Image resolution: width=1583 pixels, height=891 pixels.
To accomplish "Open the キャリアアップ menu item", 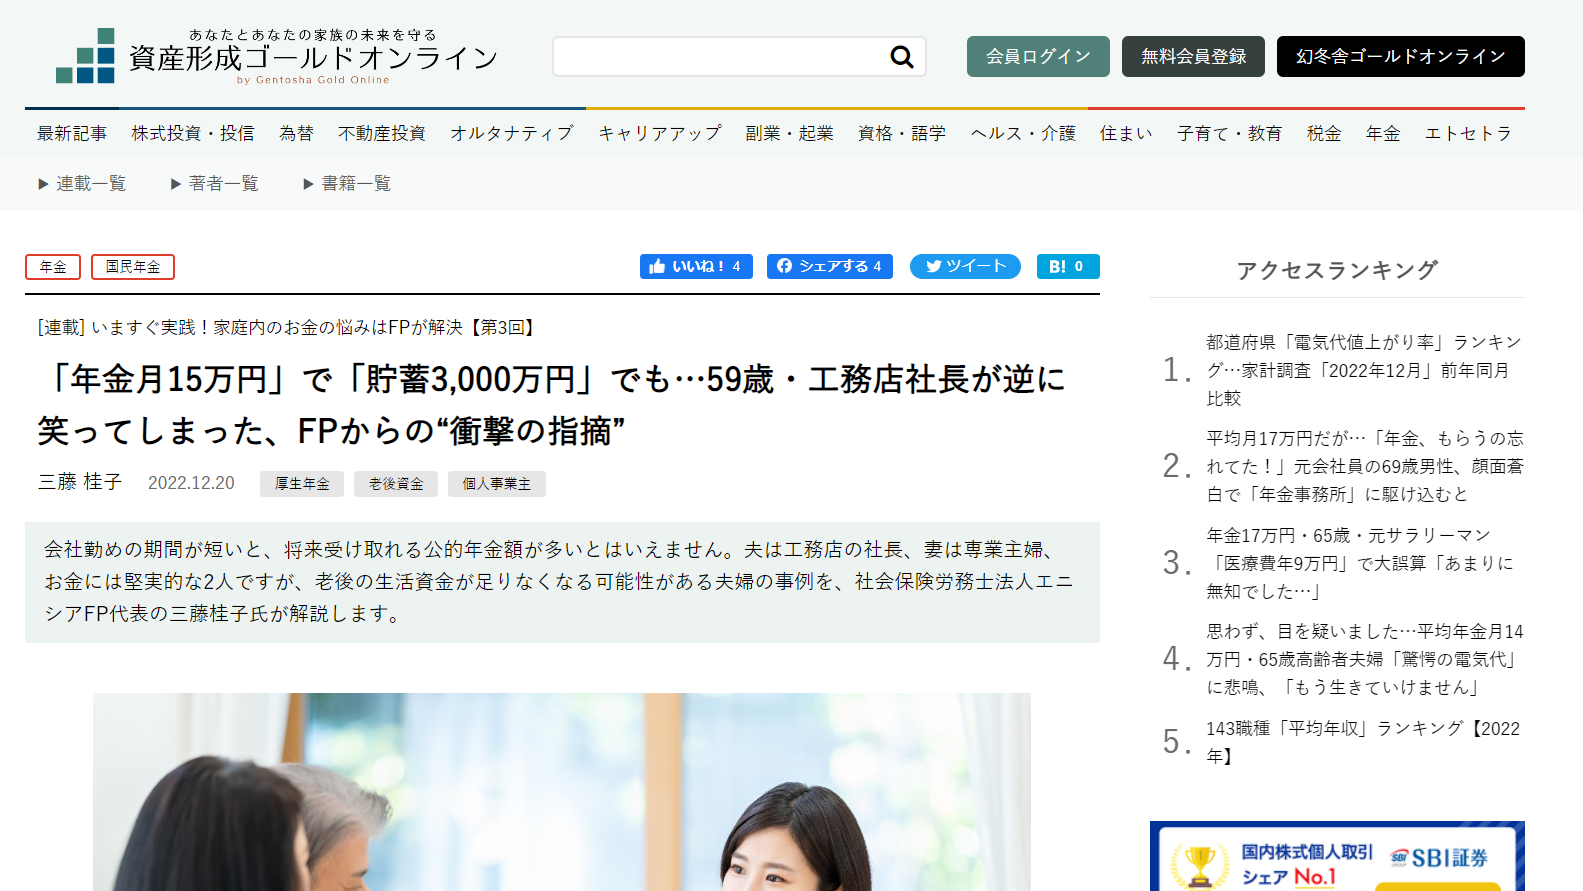I will click(x=660, y=133).
